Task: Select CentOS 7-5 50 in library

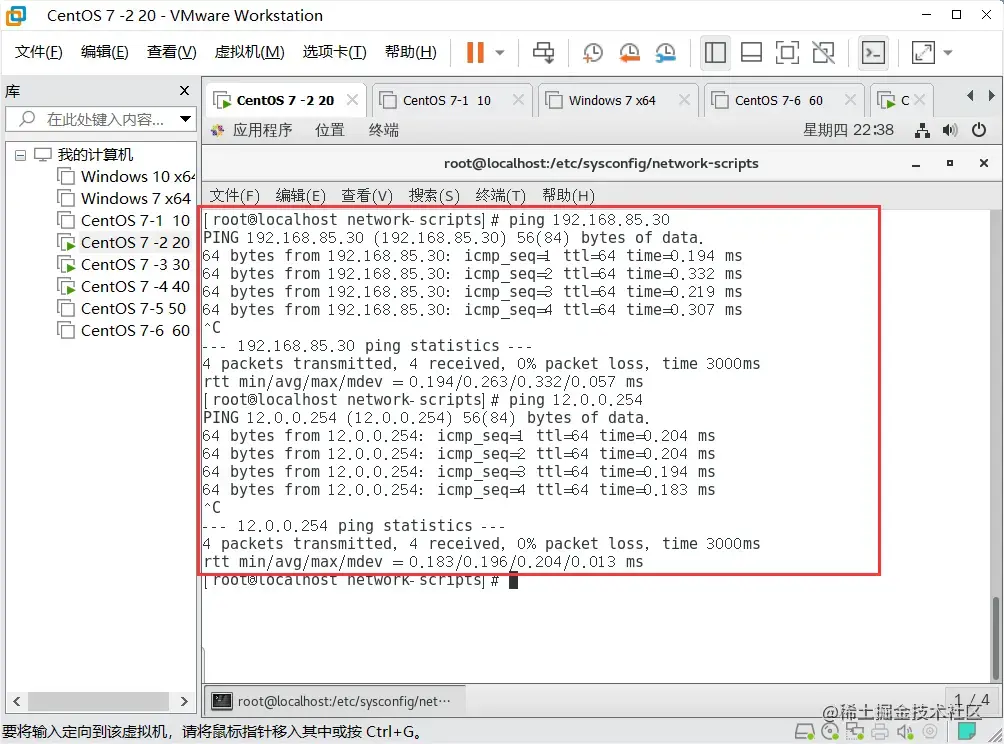Action: [122, 309]
